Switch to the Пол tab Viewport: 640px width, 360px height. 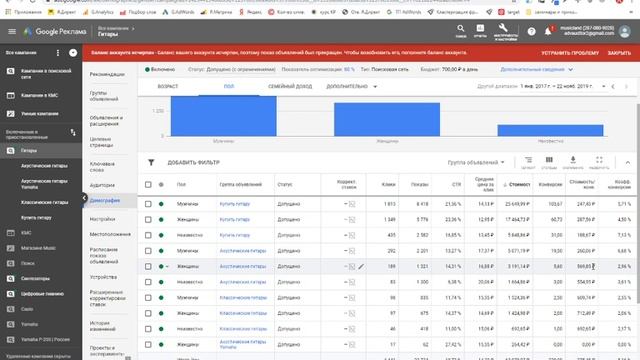pyautogui.click(x=229, y=87)
